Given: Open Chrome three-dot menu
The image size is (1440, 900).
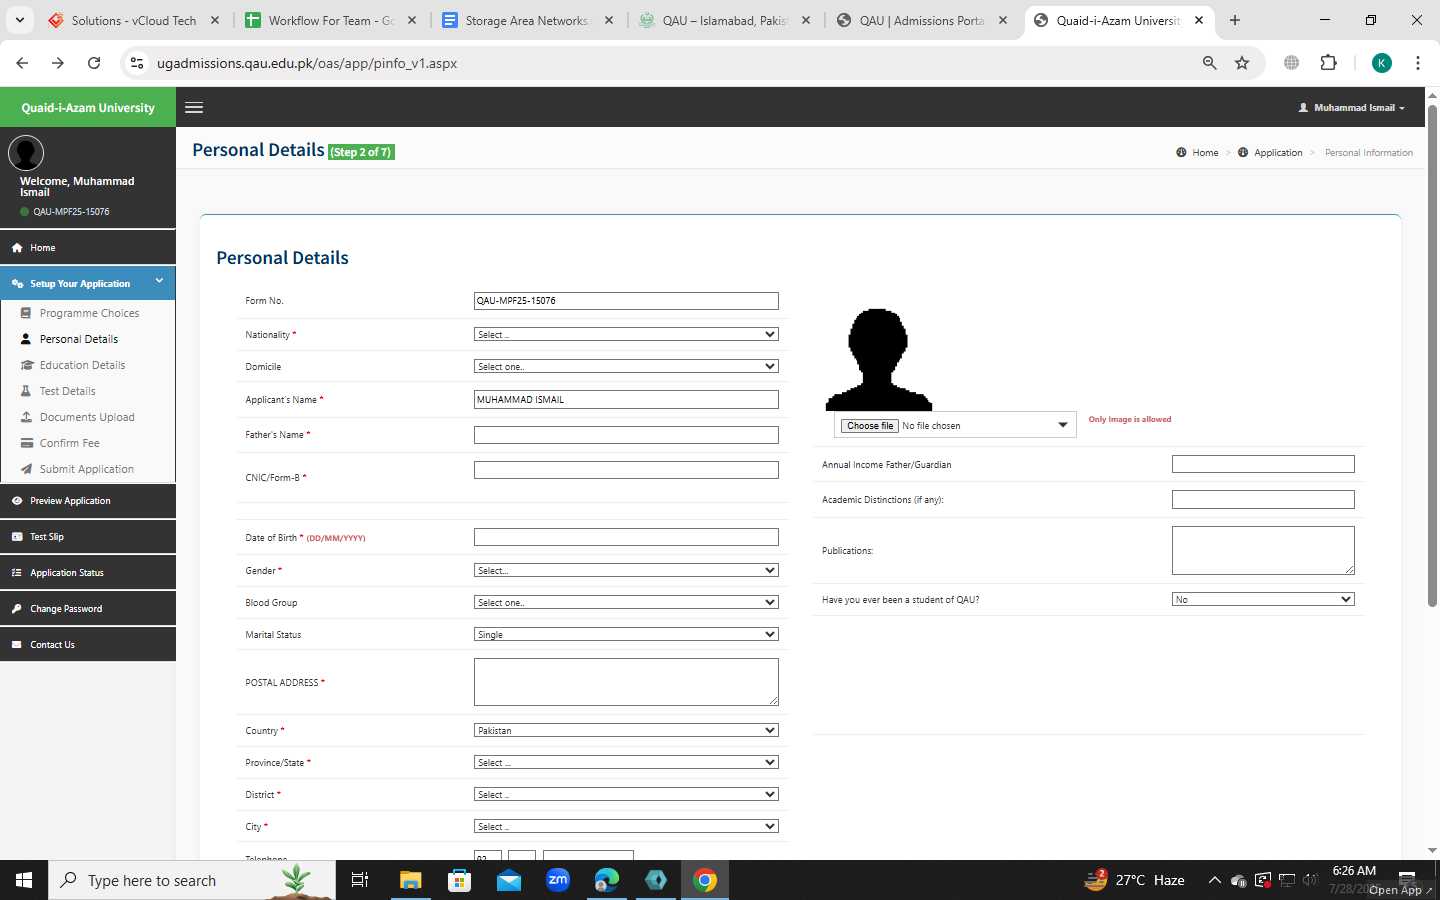Looking at the screenshot, I should tap(1418, 63).
